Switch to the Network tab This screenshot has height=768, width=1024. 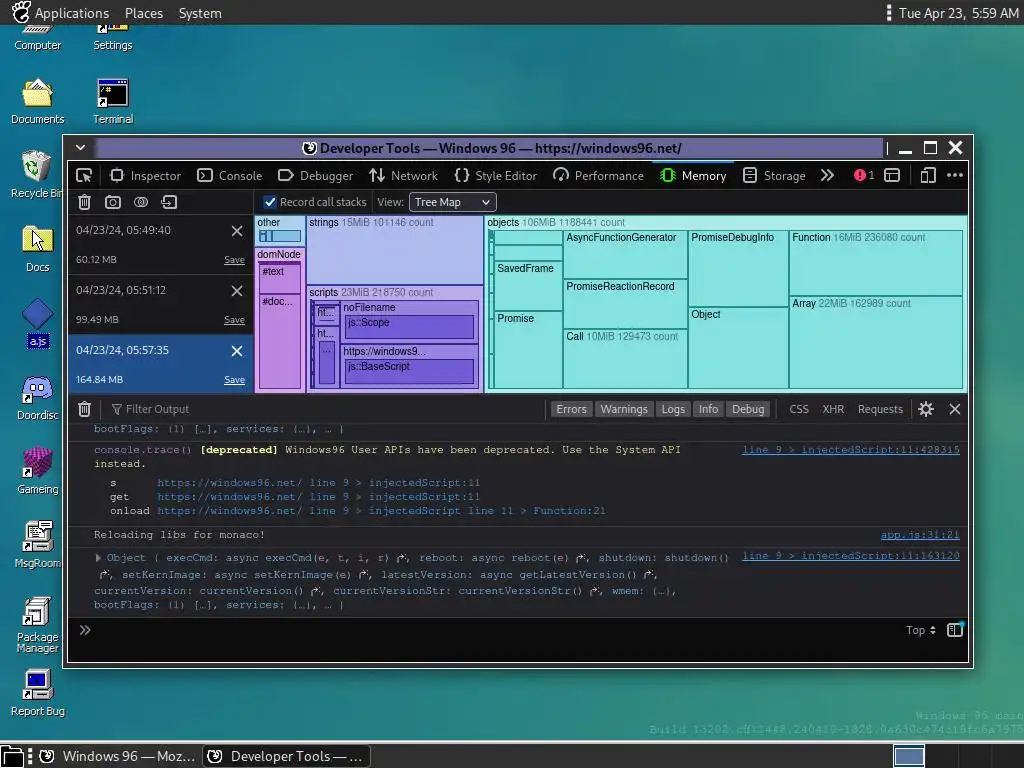[404, 176]
